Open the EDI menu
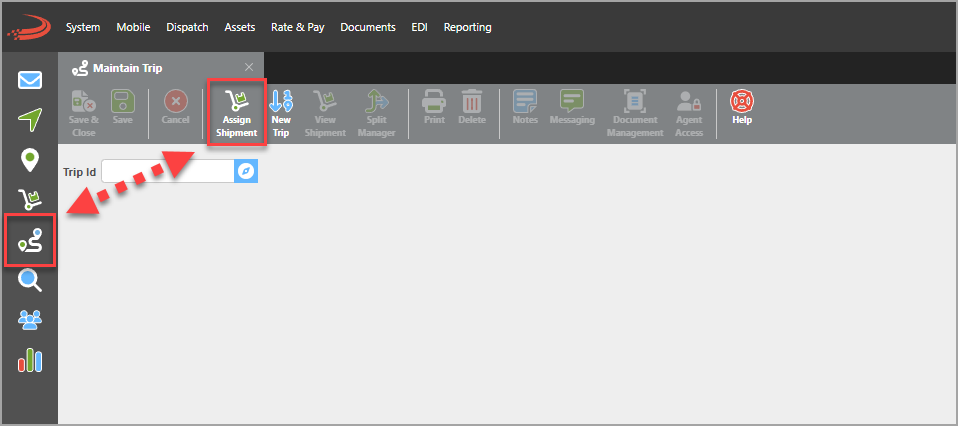The width and height of the screenshot is (958, 426). coord(419,27)
